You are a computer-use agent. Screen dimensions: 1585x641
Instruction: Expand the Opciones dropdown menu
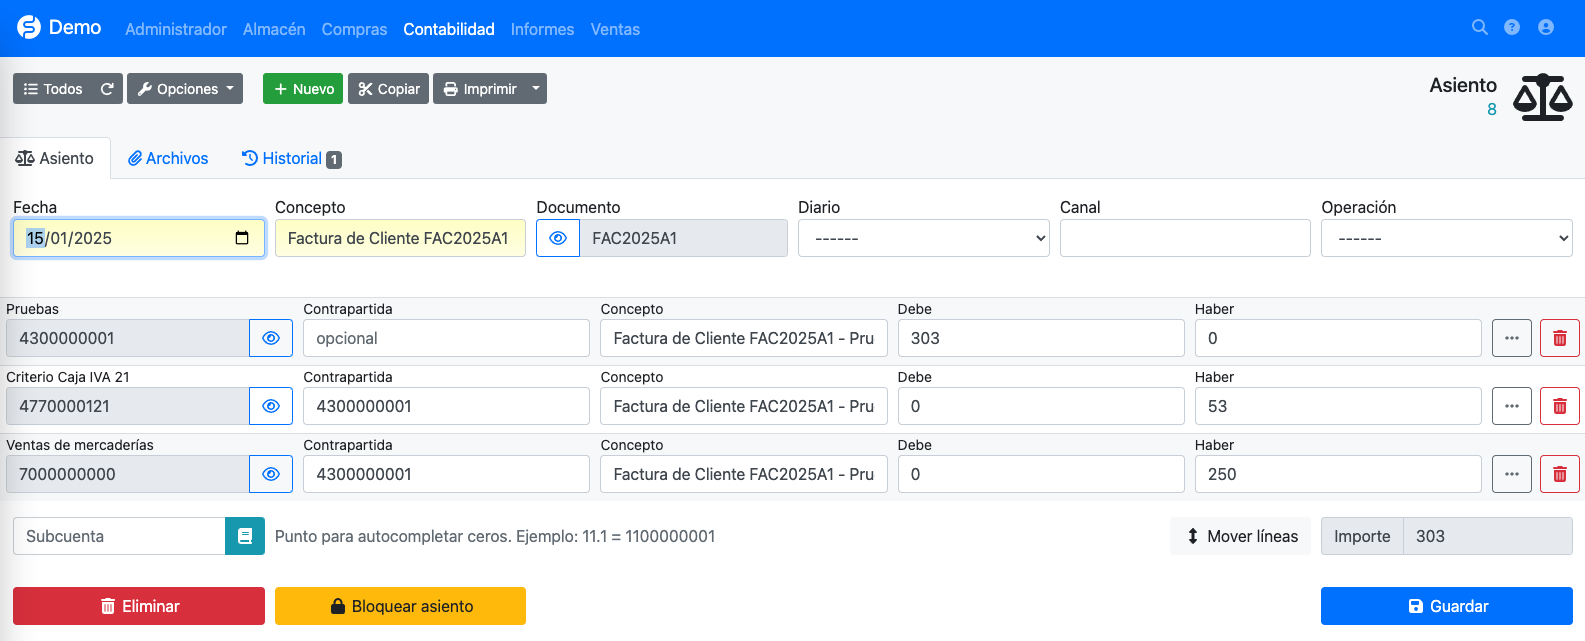185,89
